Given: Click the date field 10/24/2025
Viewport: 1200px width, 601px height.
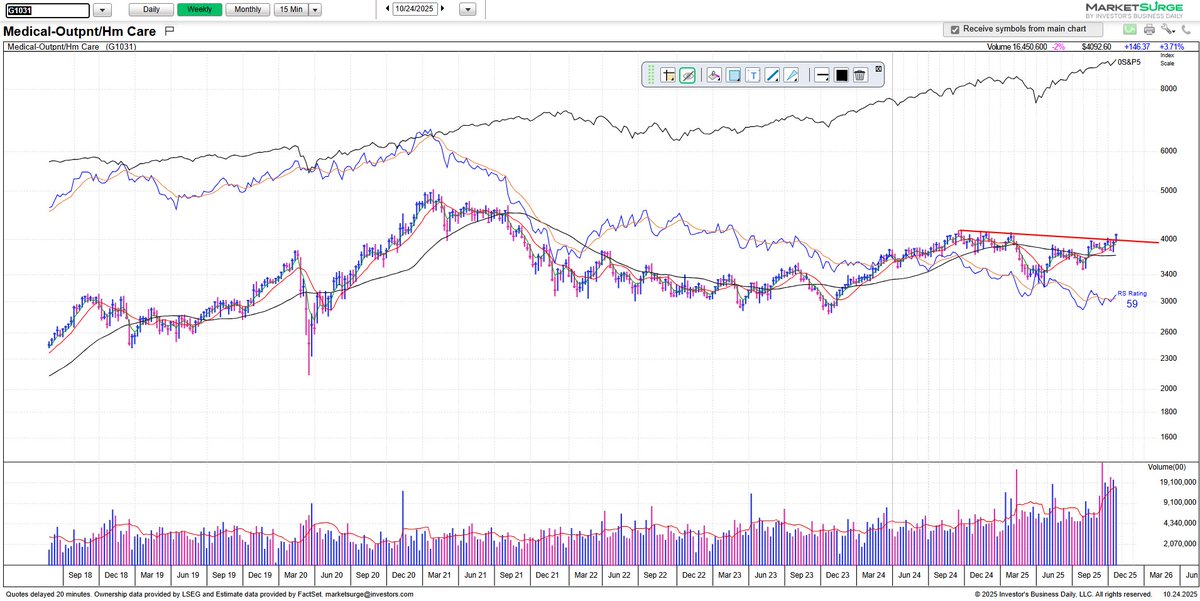Looking at the screenshot, I should [416, 9].
